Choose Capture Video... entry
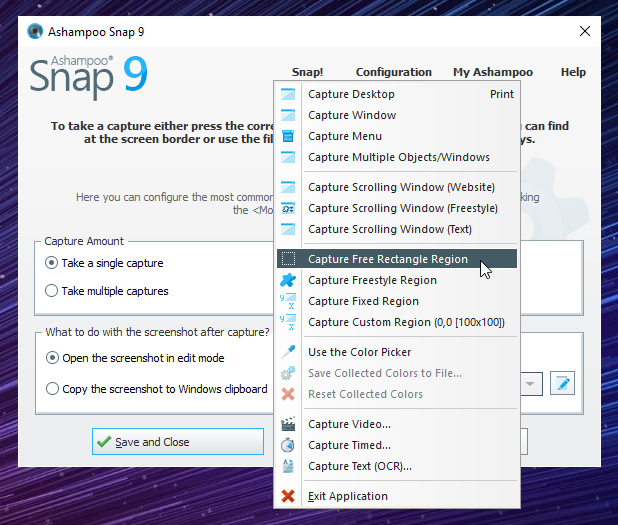Image resolution: width=618 pixels, height=525 pixels. [x=397, y=424]
